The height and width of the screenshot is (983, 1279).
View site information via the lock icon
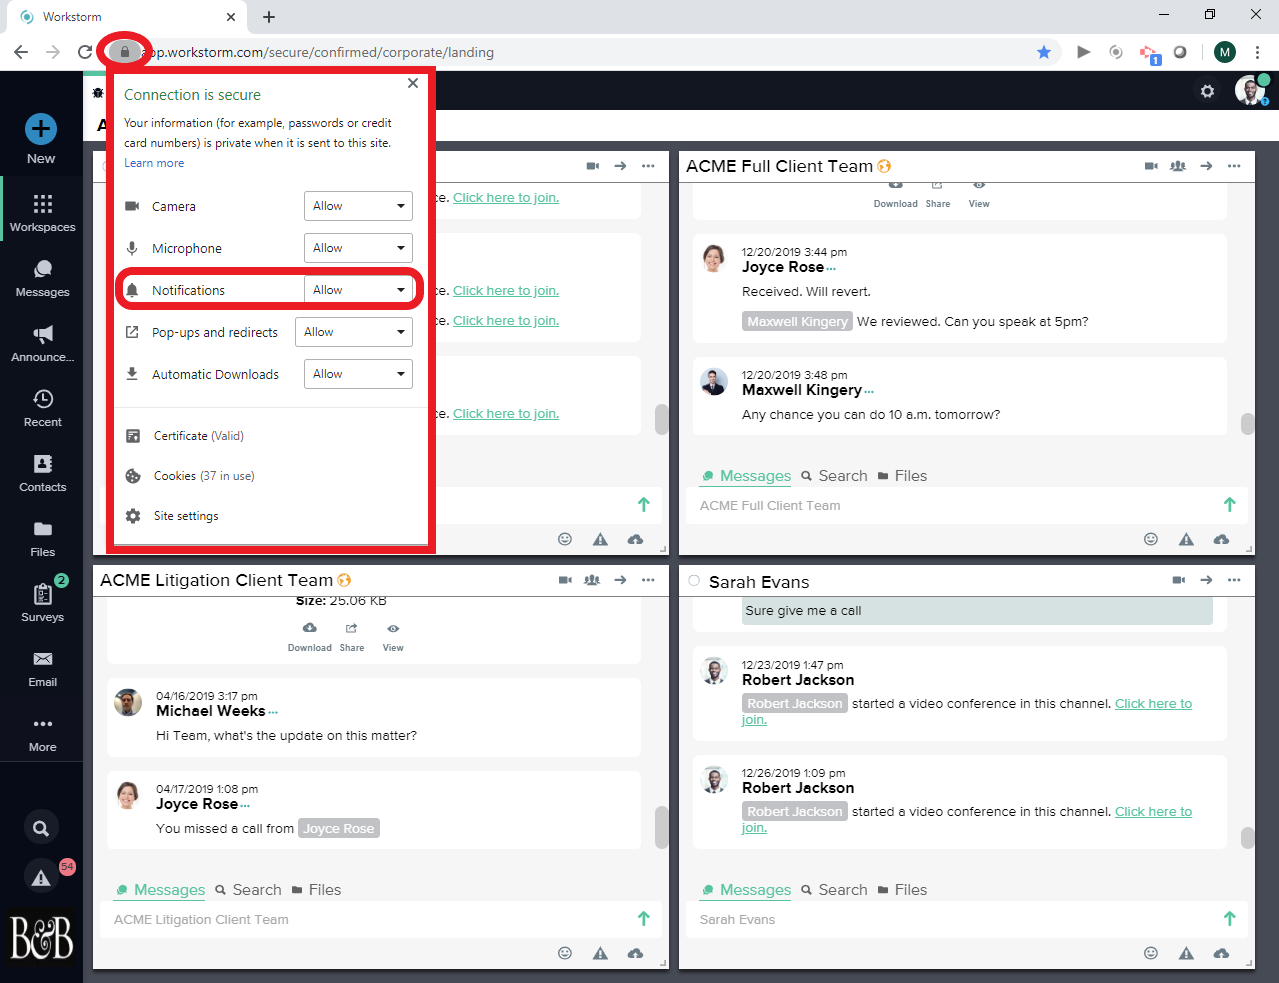(125, 52)
